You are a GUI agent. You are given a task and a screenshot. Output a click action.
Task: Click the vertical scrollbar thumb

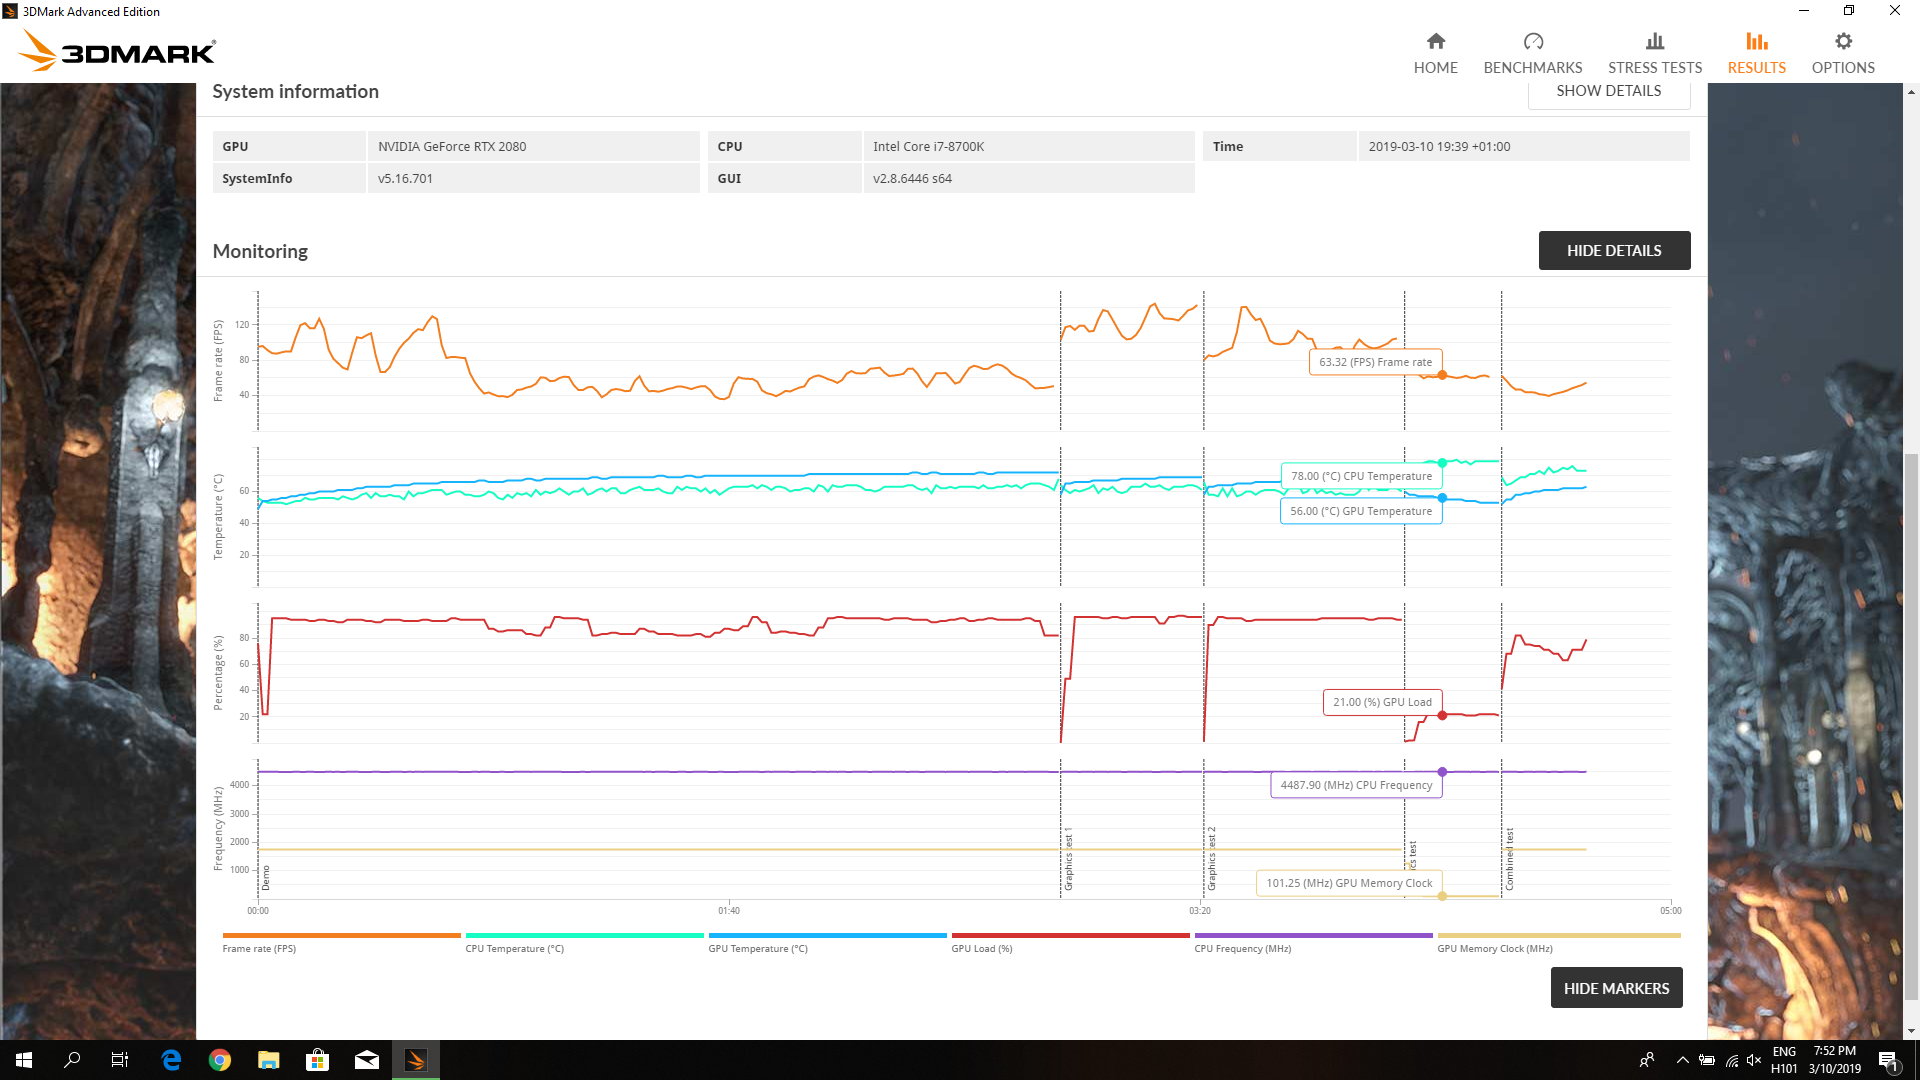click(1911, 725)
